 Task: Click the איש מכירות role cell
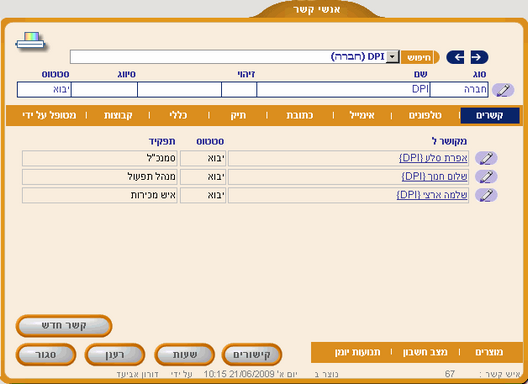(x=100, y=195)
